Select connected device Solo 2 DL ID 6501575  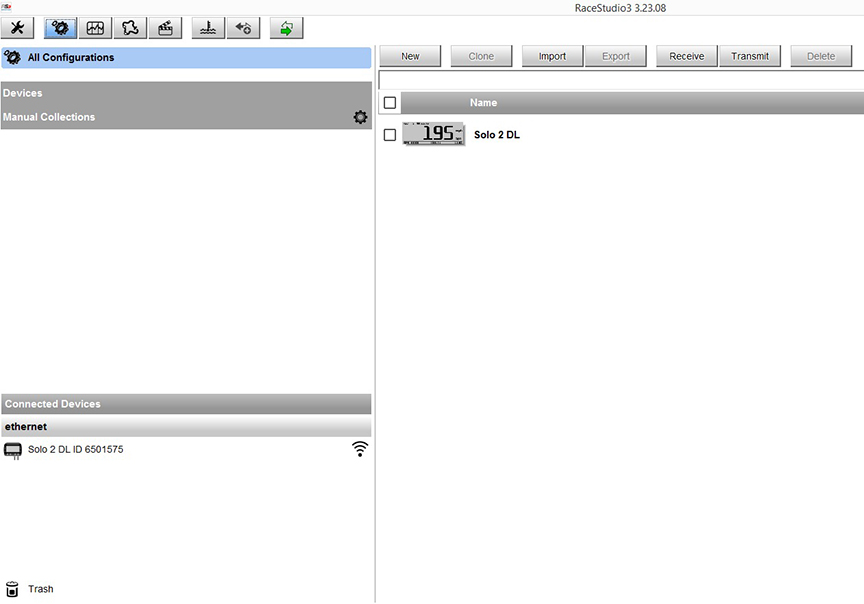186,450
